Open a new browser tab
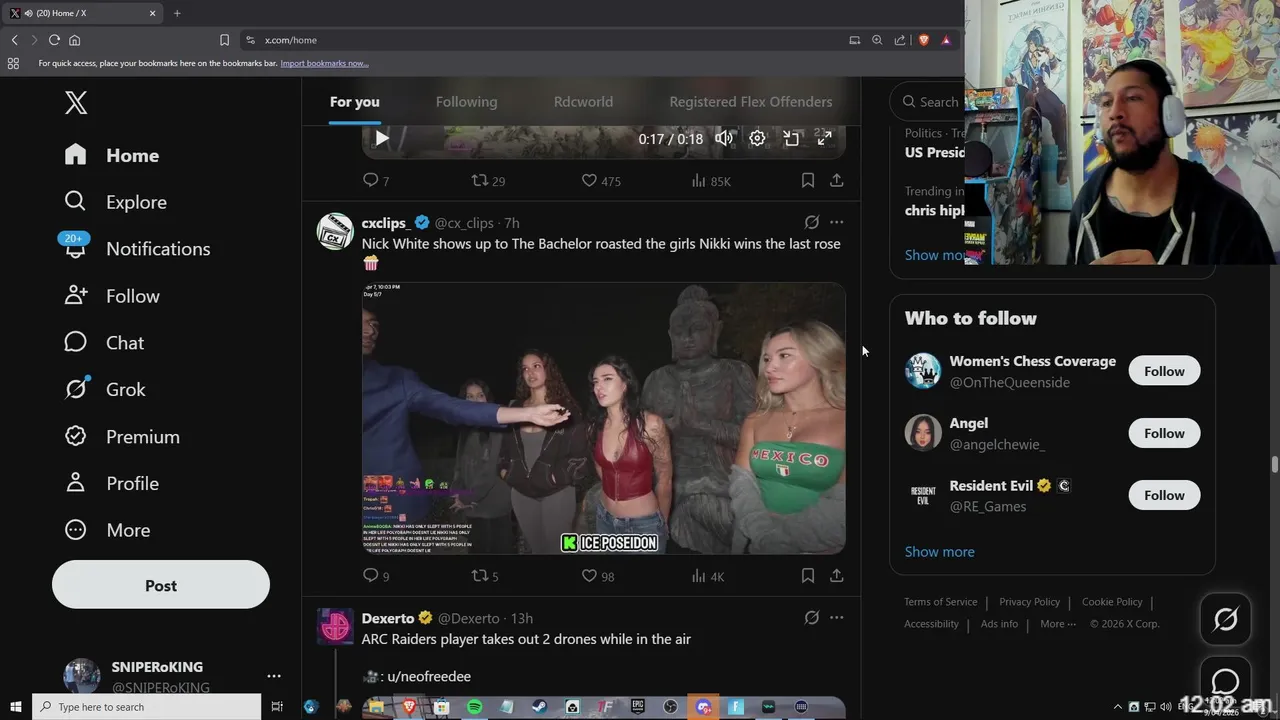This screenshot has width=1280, height=720. [x=177, y=13]
